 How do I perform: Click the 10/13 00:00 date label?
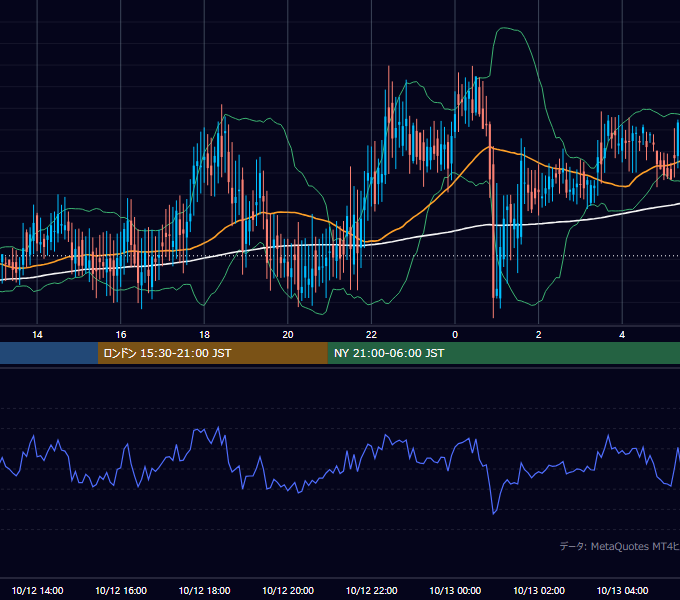(x=455, y=590)
